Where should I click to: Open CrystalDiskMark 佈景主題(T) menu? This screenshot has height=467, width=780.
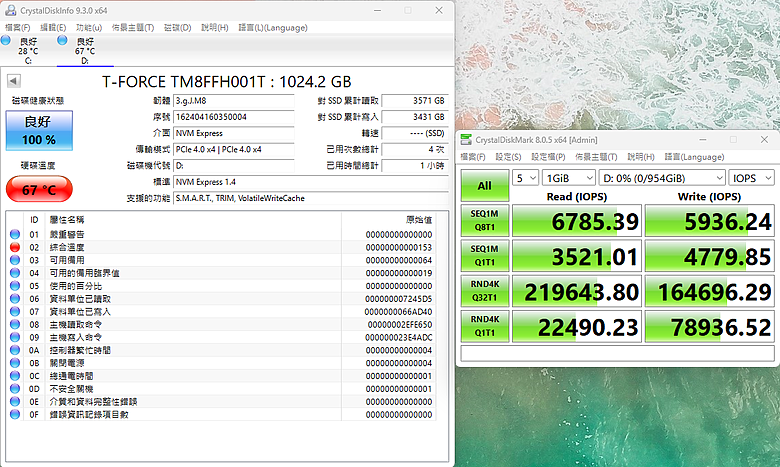point(596,157)
